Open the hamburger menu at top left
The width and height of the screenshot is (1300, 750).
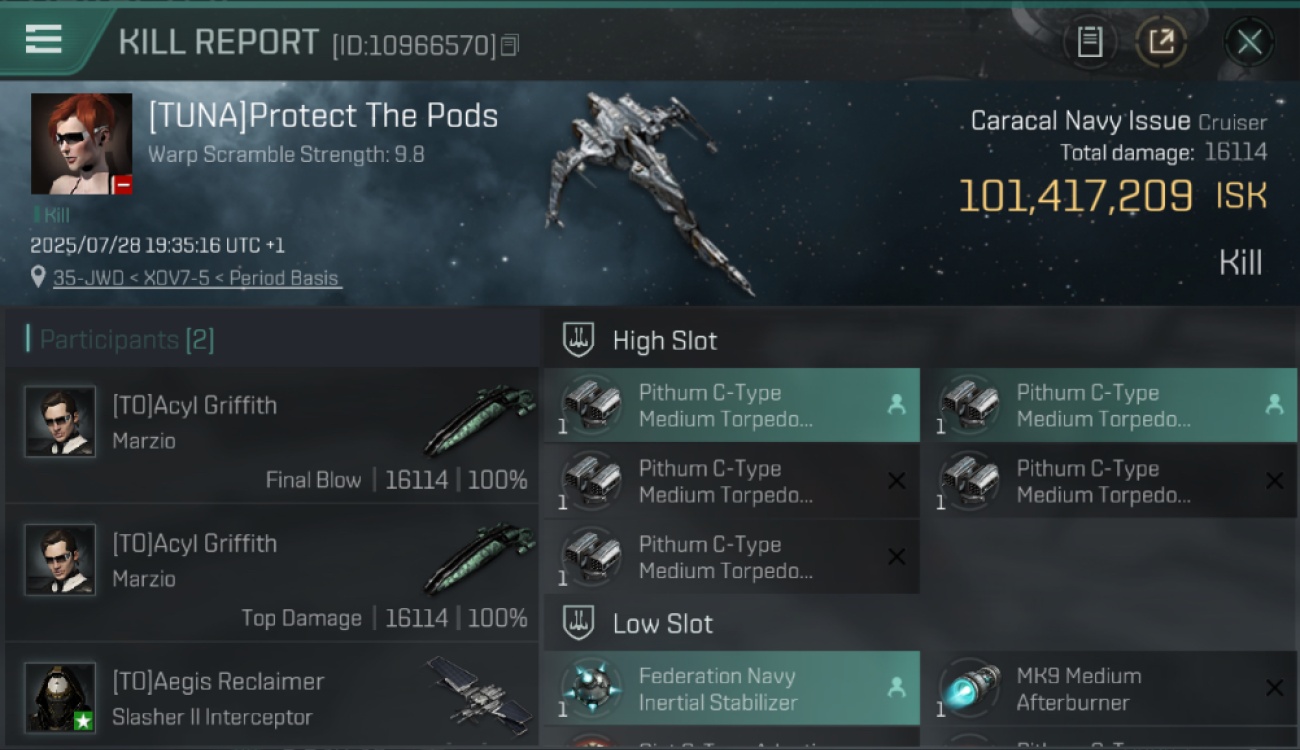coord(44,39)
